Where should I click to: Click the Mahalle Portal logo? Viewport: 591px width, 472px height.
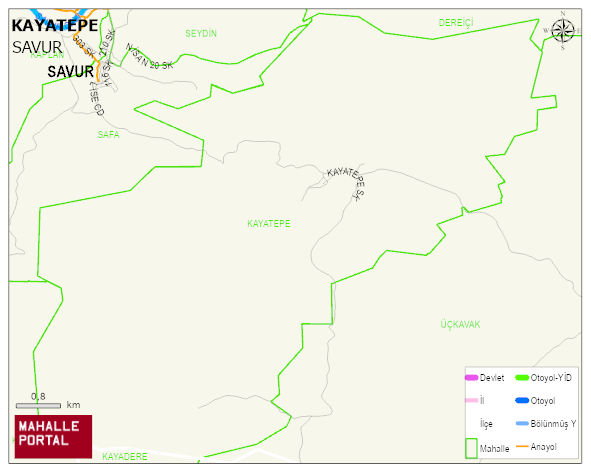point(54,437)
